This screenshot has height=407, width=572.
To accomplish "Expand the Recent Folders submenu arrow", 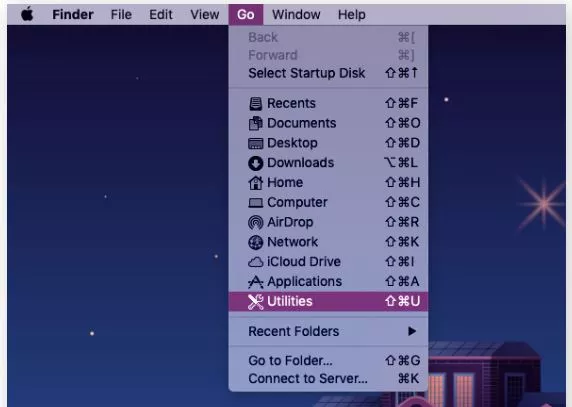I will pyautogui.click(x=412, y=332).
